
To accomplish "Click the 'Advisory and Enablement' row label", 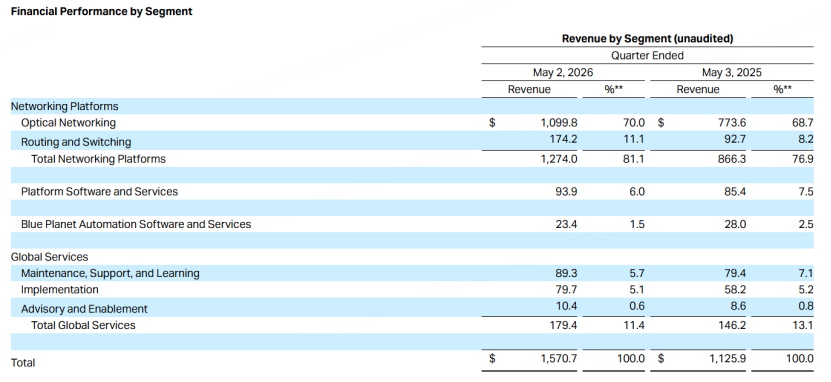I will point(84,309).
